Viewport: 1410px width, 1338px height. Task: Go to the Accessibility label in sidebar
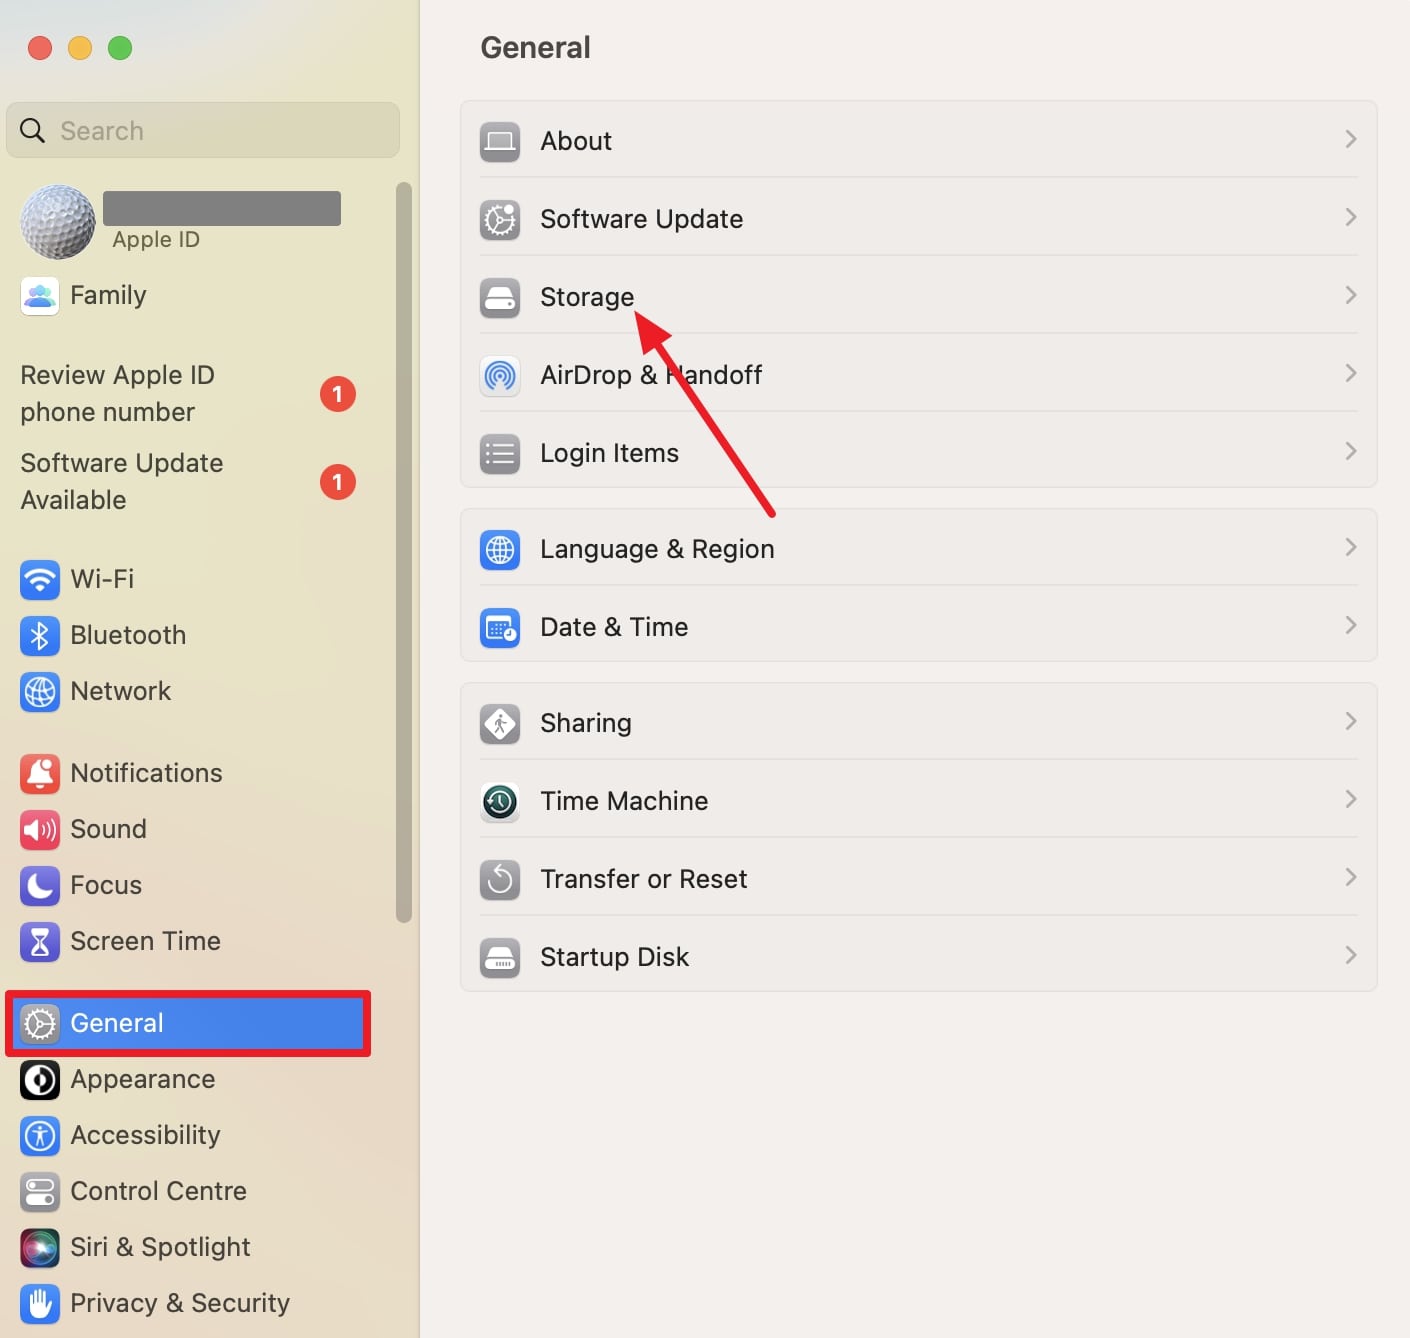pyautogui.click(x=145, y=1135)
